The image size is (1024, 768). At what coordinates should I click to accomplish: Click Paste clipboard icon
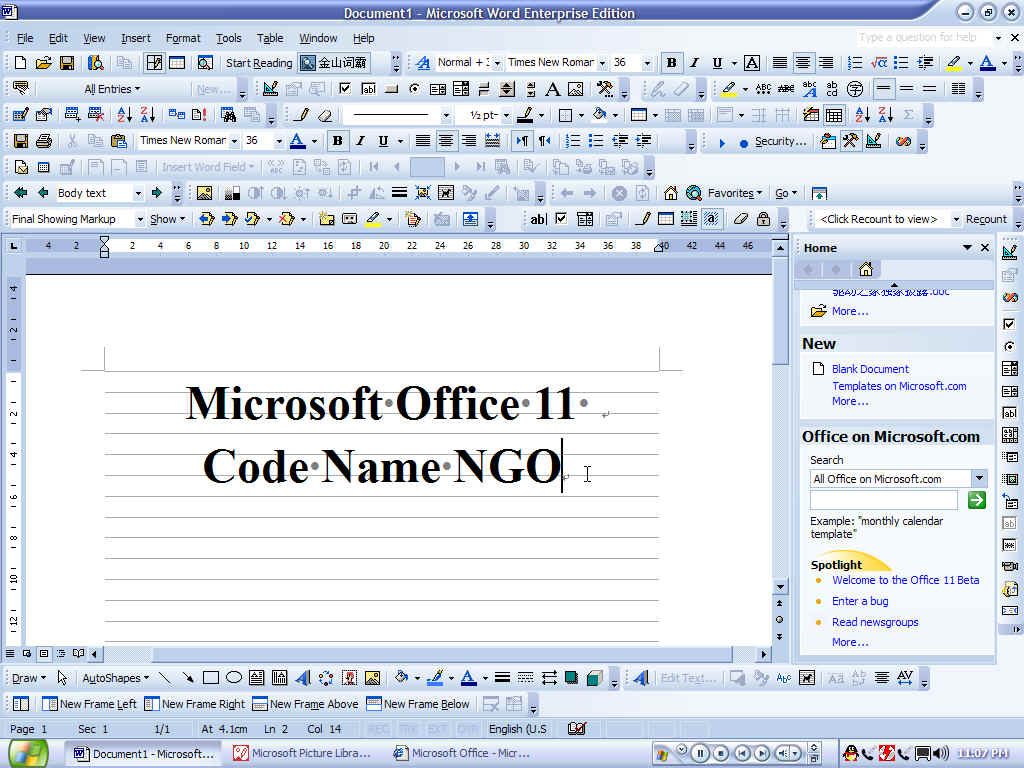[x=118, y=141]
